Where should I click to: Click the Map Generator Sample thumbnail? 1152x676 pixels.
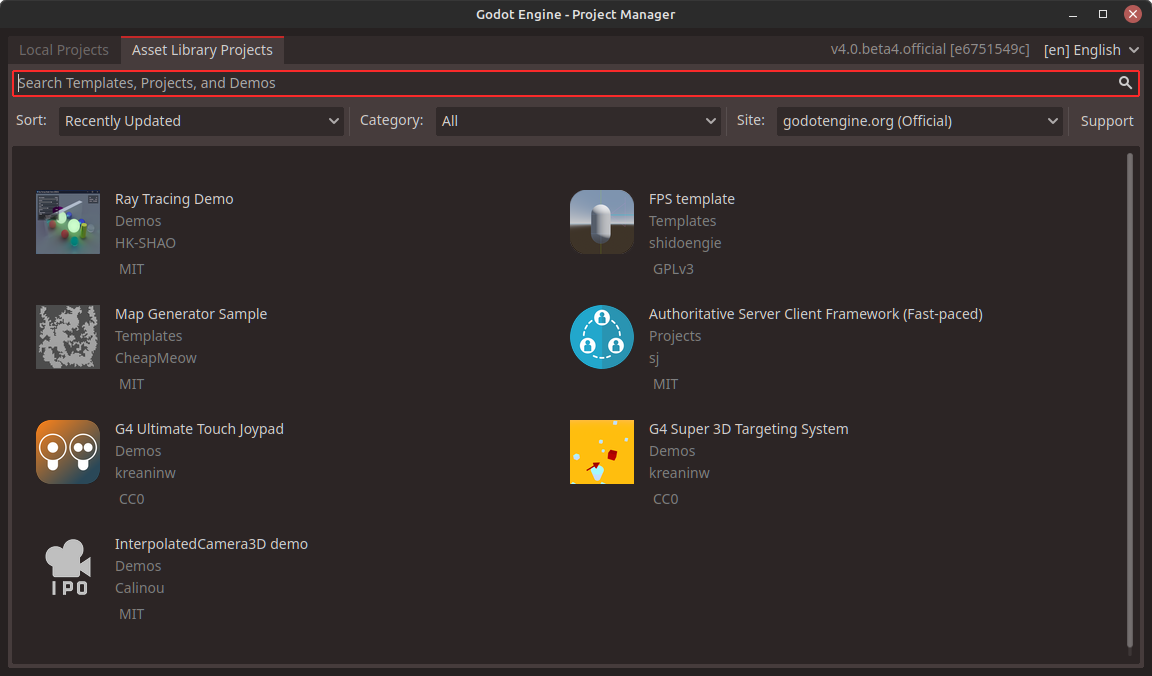pos(67,336)
